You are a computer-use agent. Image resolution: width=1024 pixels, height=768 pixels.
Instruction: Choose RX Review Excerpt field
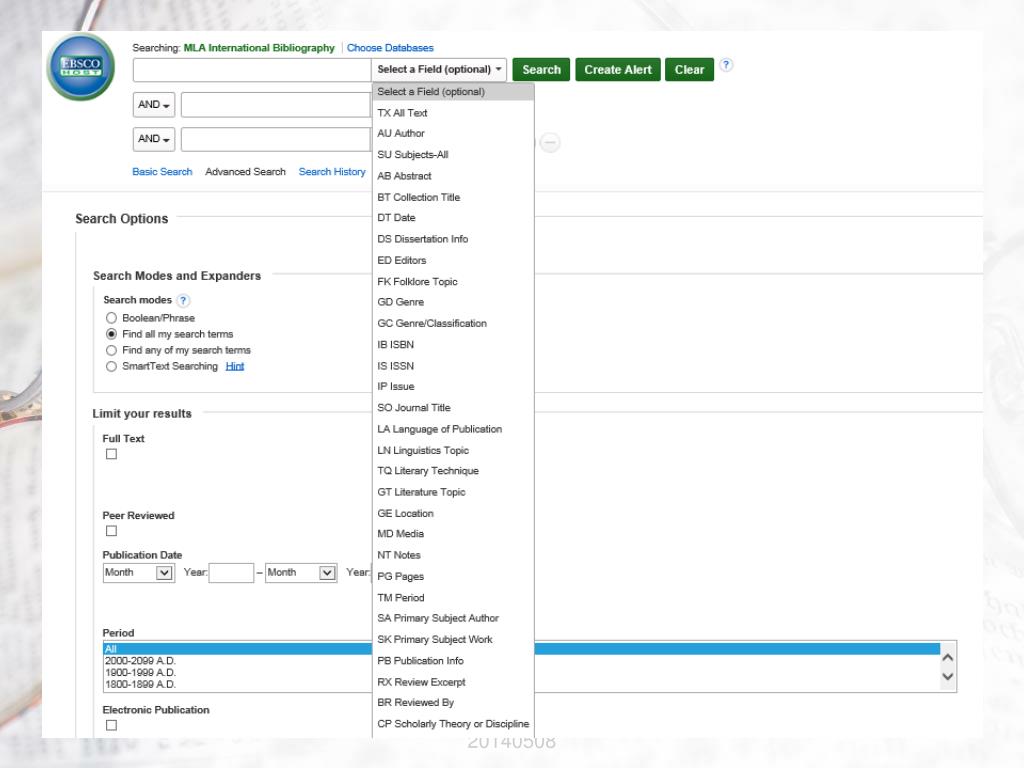(x=453, y=682)
